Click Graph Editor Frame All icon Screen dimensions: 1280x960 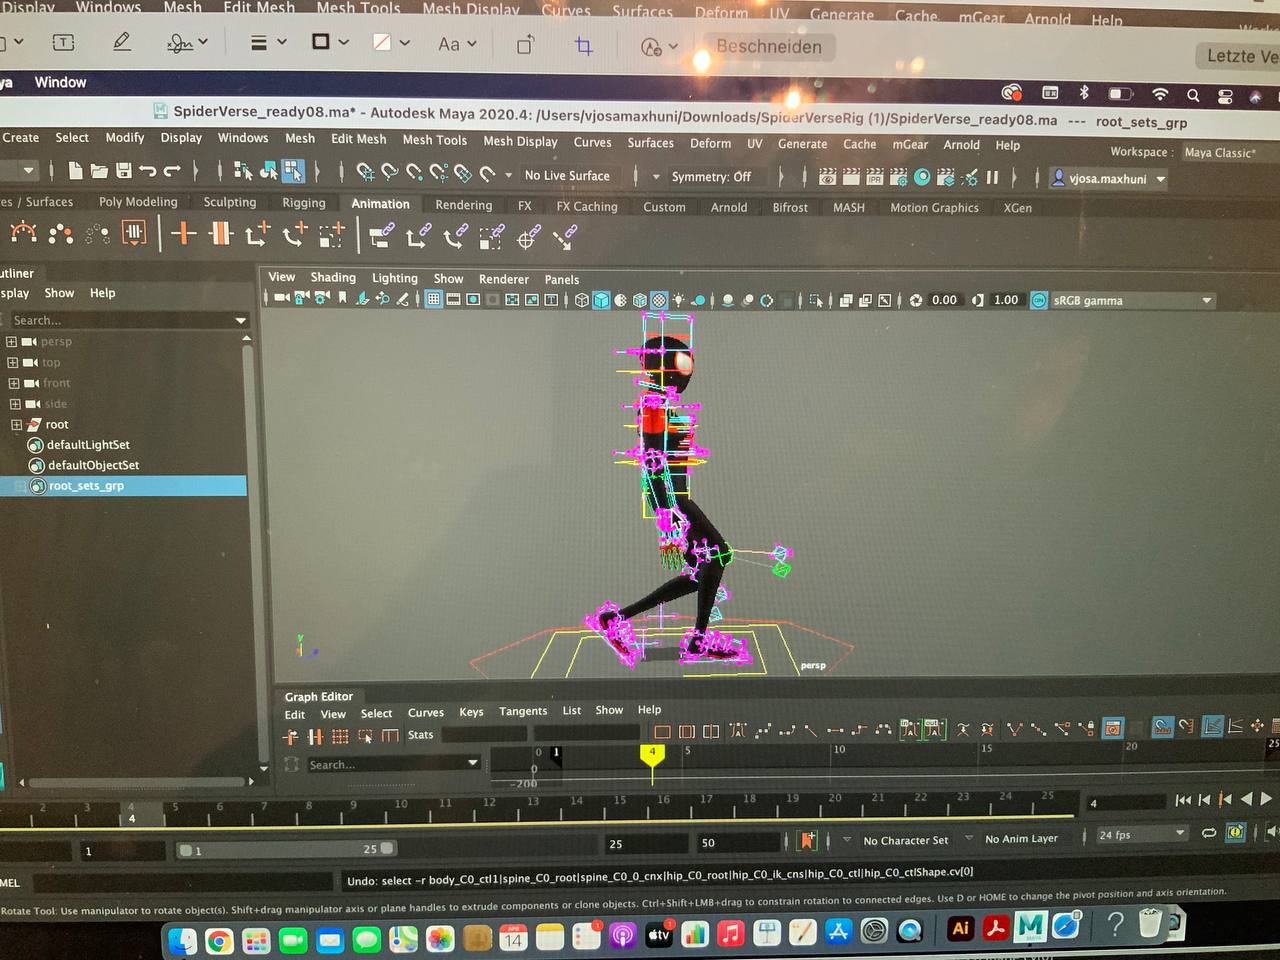pos(662,732)
